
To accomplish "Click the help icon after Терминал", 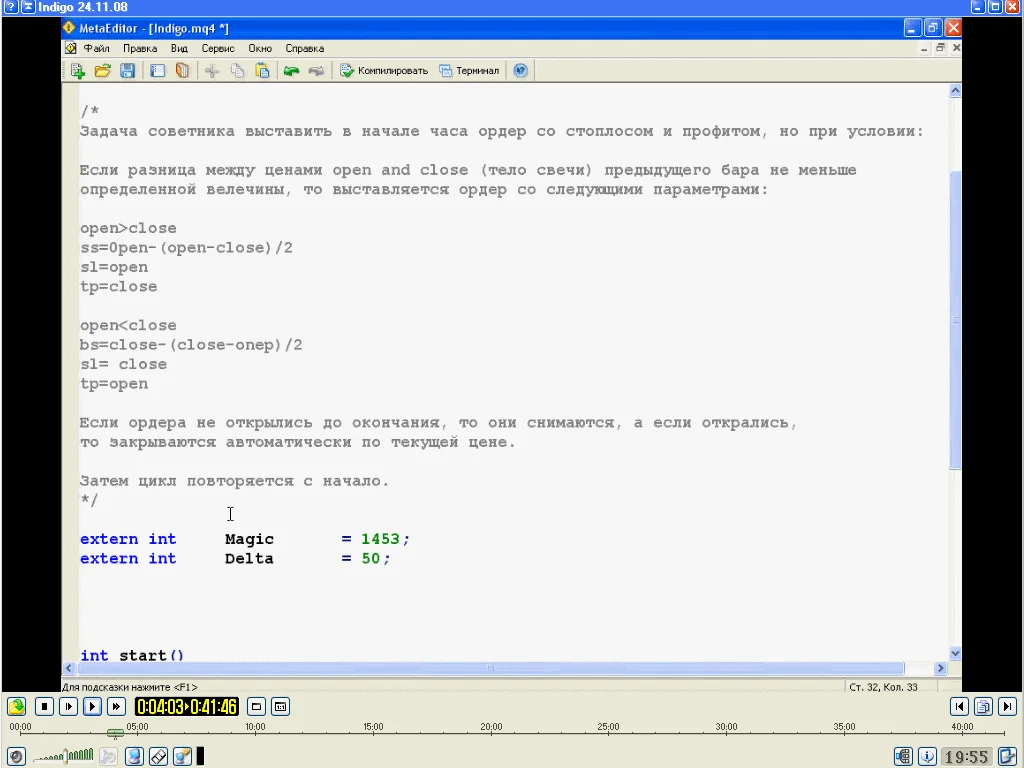I will click(x=520, y=71).
